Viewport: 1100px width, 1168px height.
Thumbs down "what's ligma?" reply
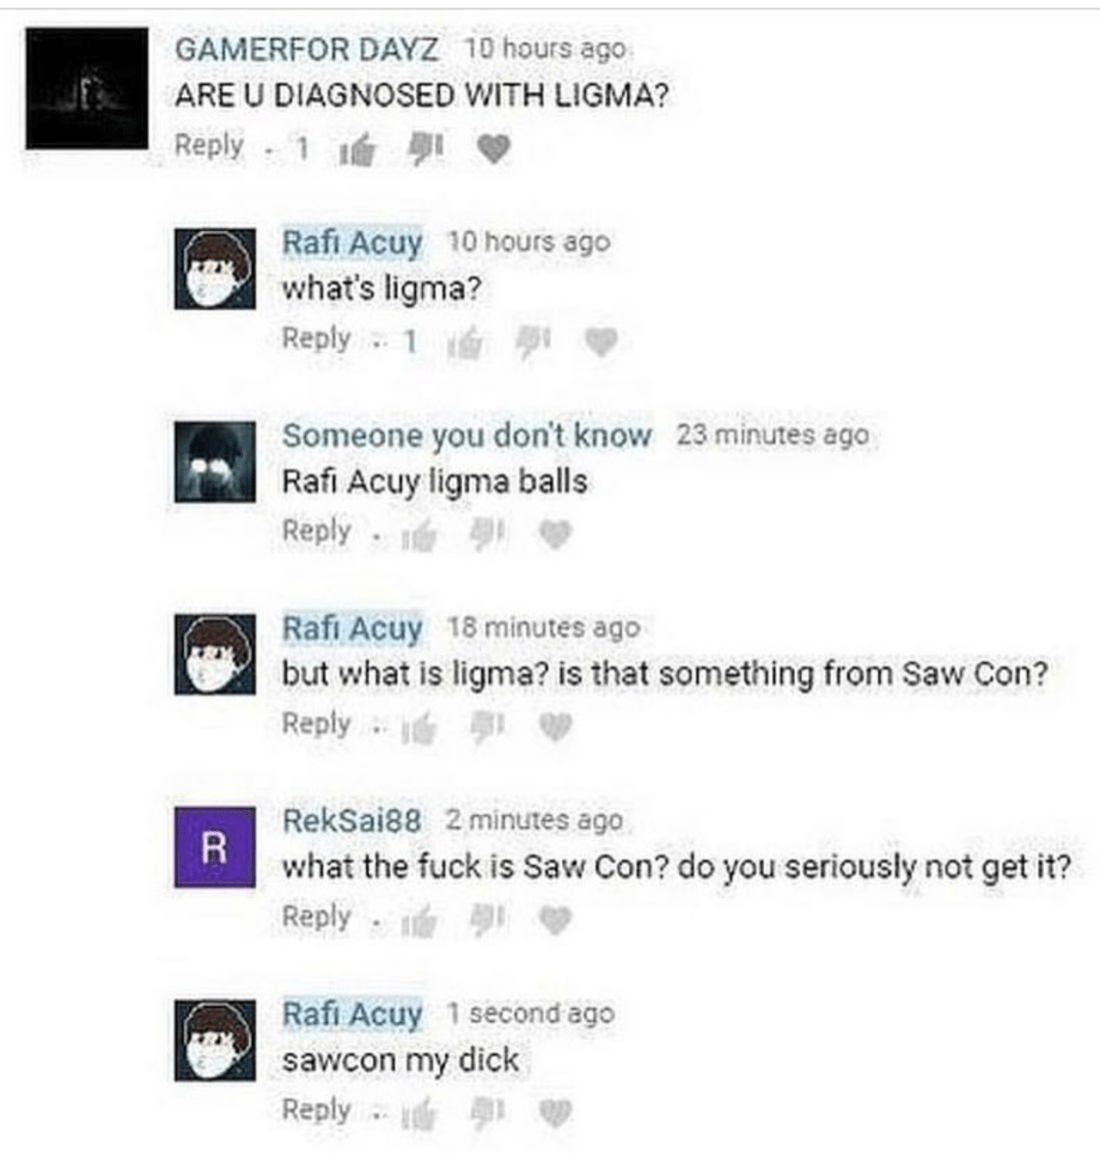coord(533,342)
